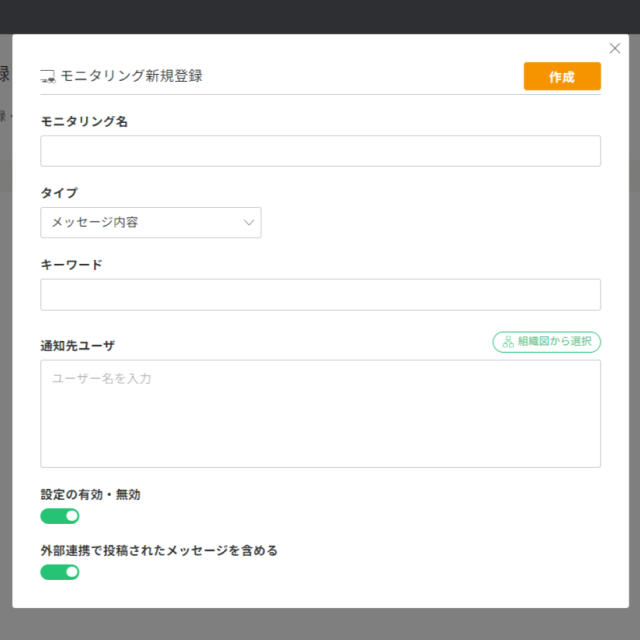Disable the 外部連携で投稿されたメッセージを含める switch
This screenshot has width=640, height=640.
click(60, 572)
